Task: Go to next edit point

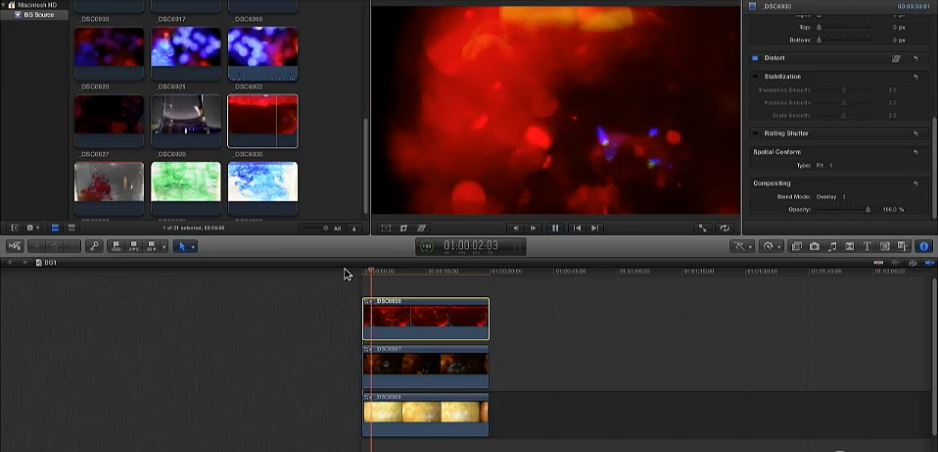Action: pyautogui.click(x=595, y=228)
